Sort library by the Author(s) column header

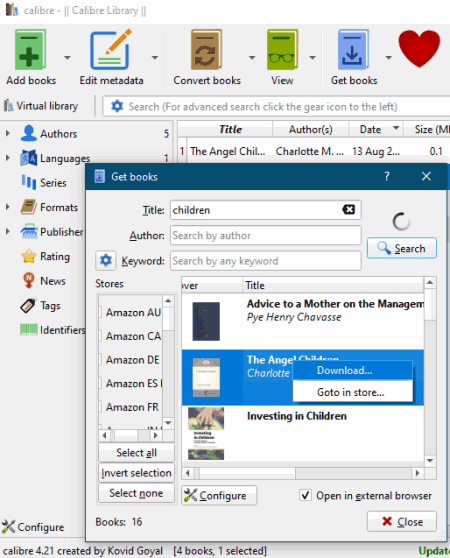click(310, 129)
